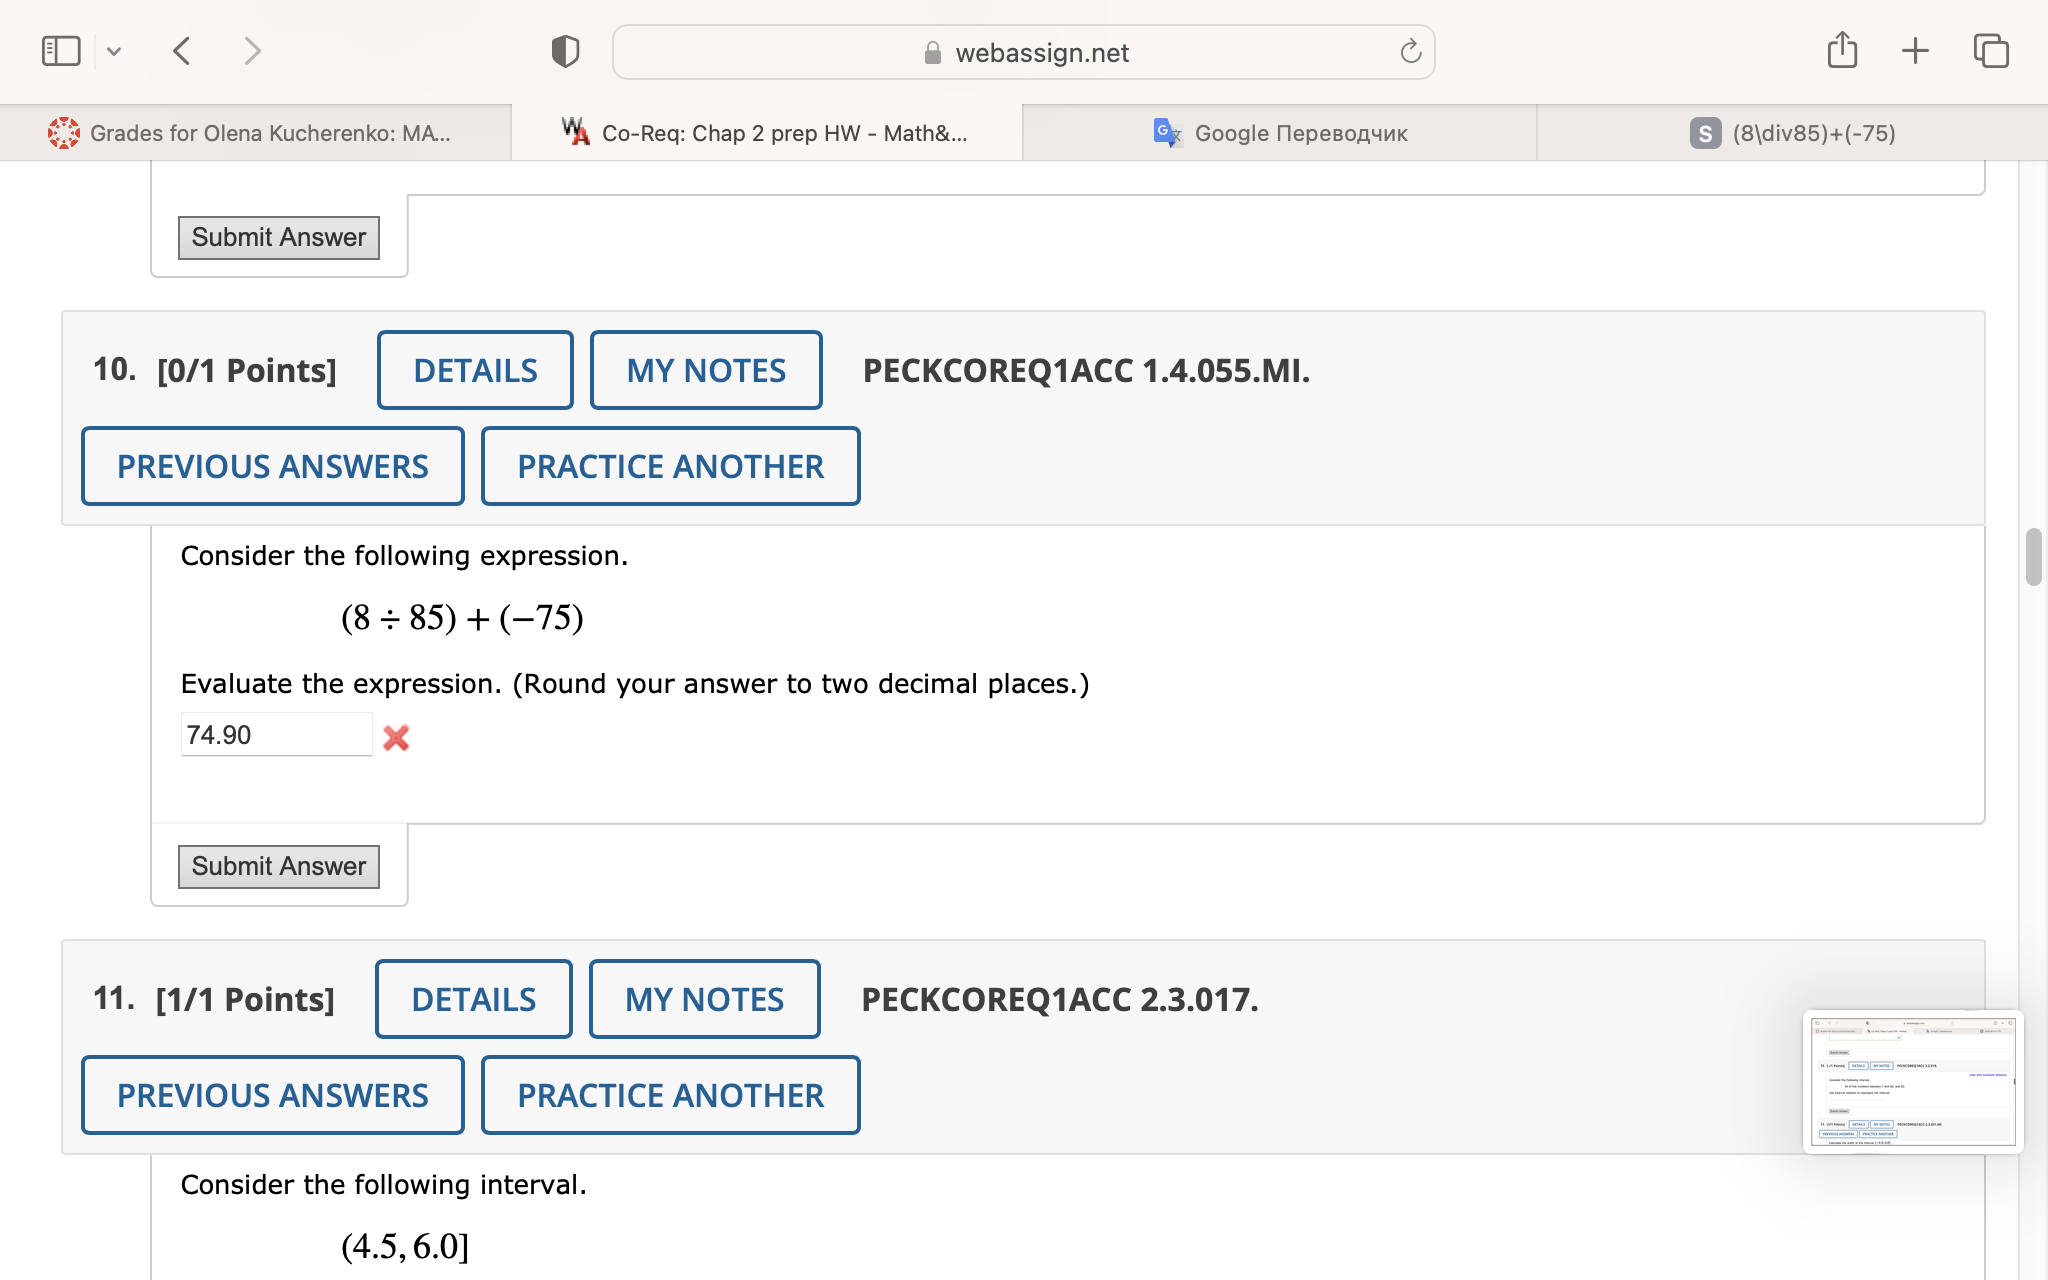The image size is (2048, 1280).
Task: Open a new tab with plus icon
Action: [1915, 51]
